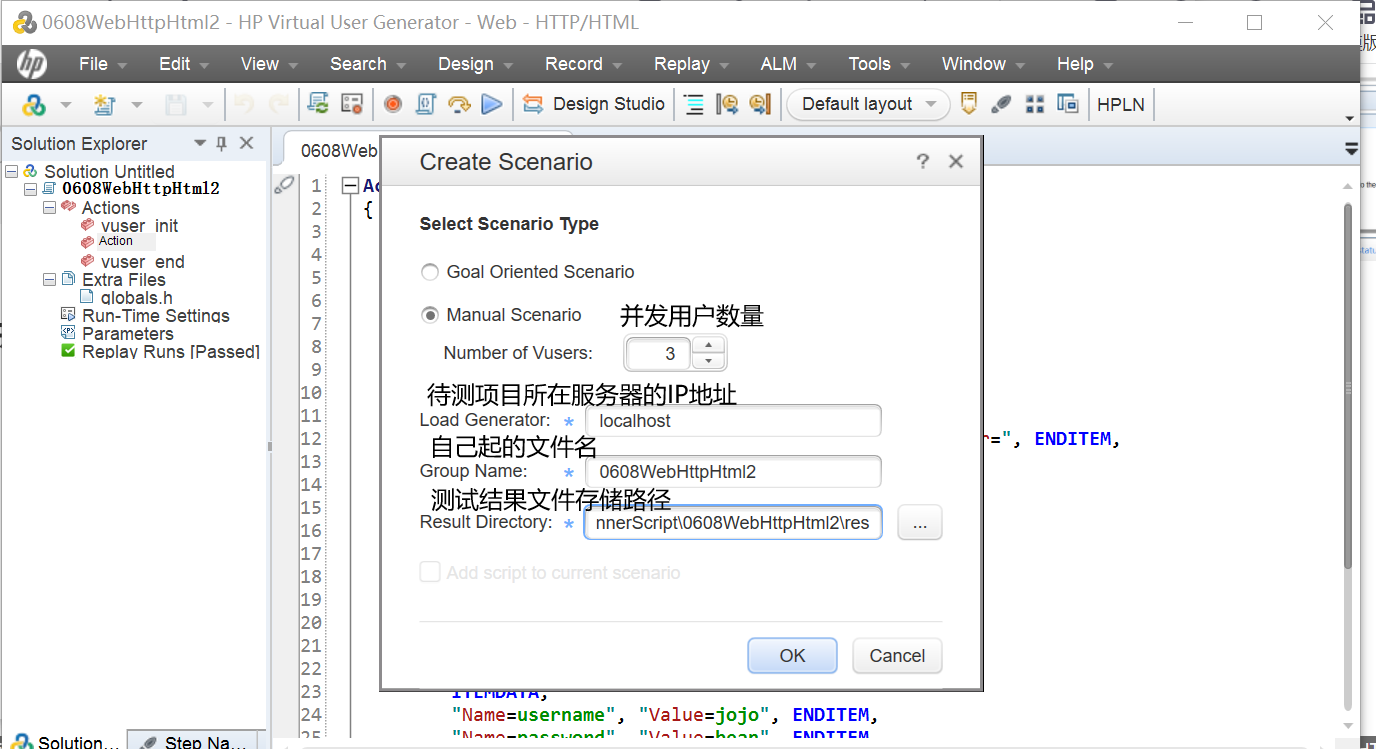Viewport: 1376px width, 749px height.
Task: Click OK in Create Scenario dialog
Action: point(792,656)
